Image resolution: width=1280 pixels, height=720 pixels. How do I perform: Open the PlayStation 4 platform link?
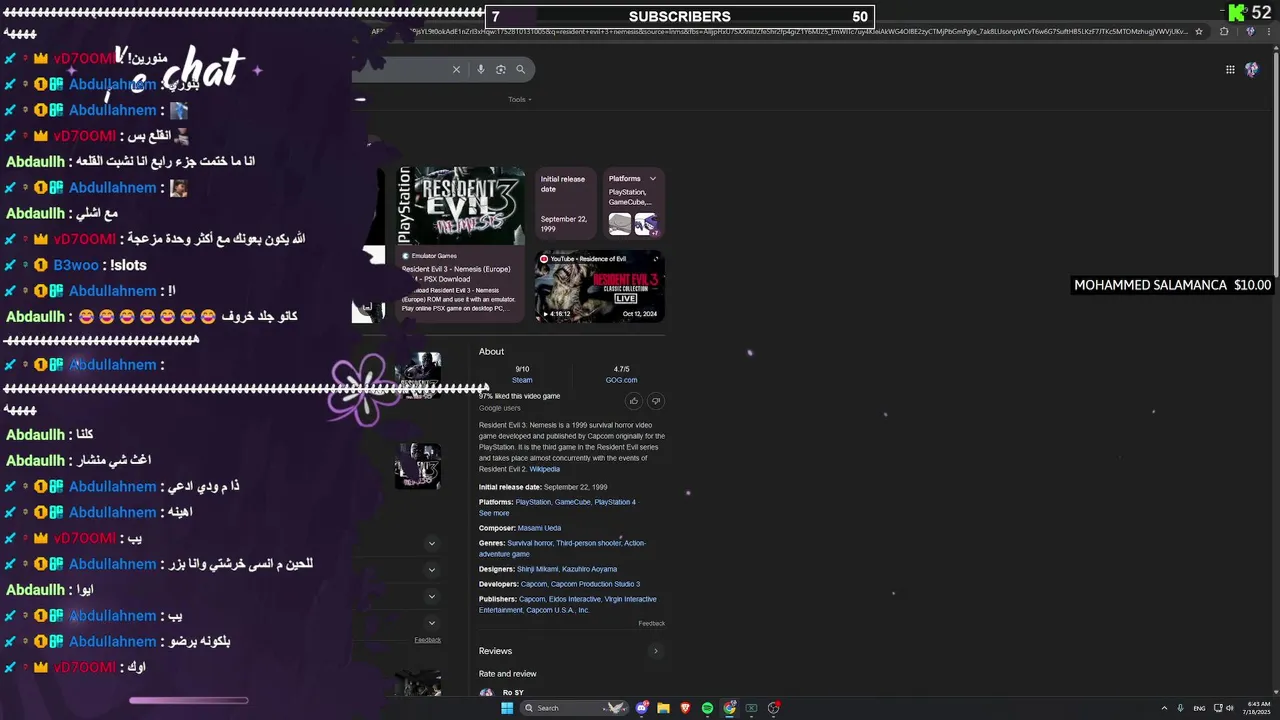[615, 502]
